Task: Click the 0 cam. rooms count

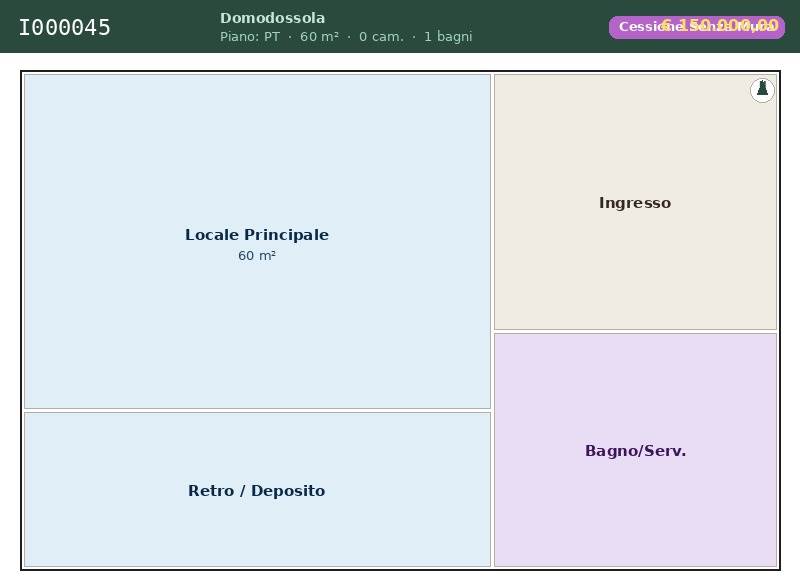Action: [x=381, y=37]
